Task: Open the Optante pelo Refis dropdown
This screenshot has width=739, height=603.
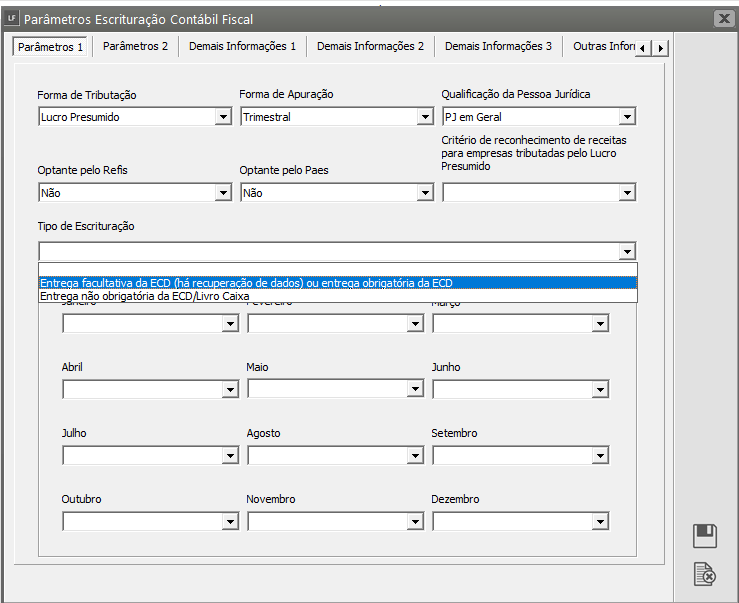Action: coord(223,193)
